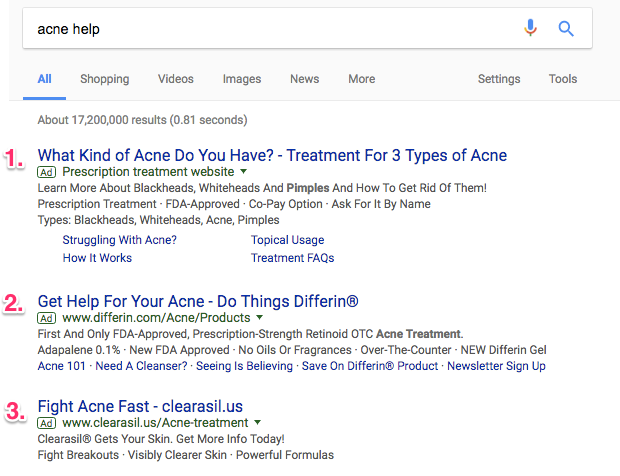Click the 'Prescription treatment website' green text
620x476 pixels.
pos(148,172)
